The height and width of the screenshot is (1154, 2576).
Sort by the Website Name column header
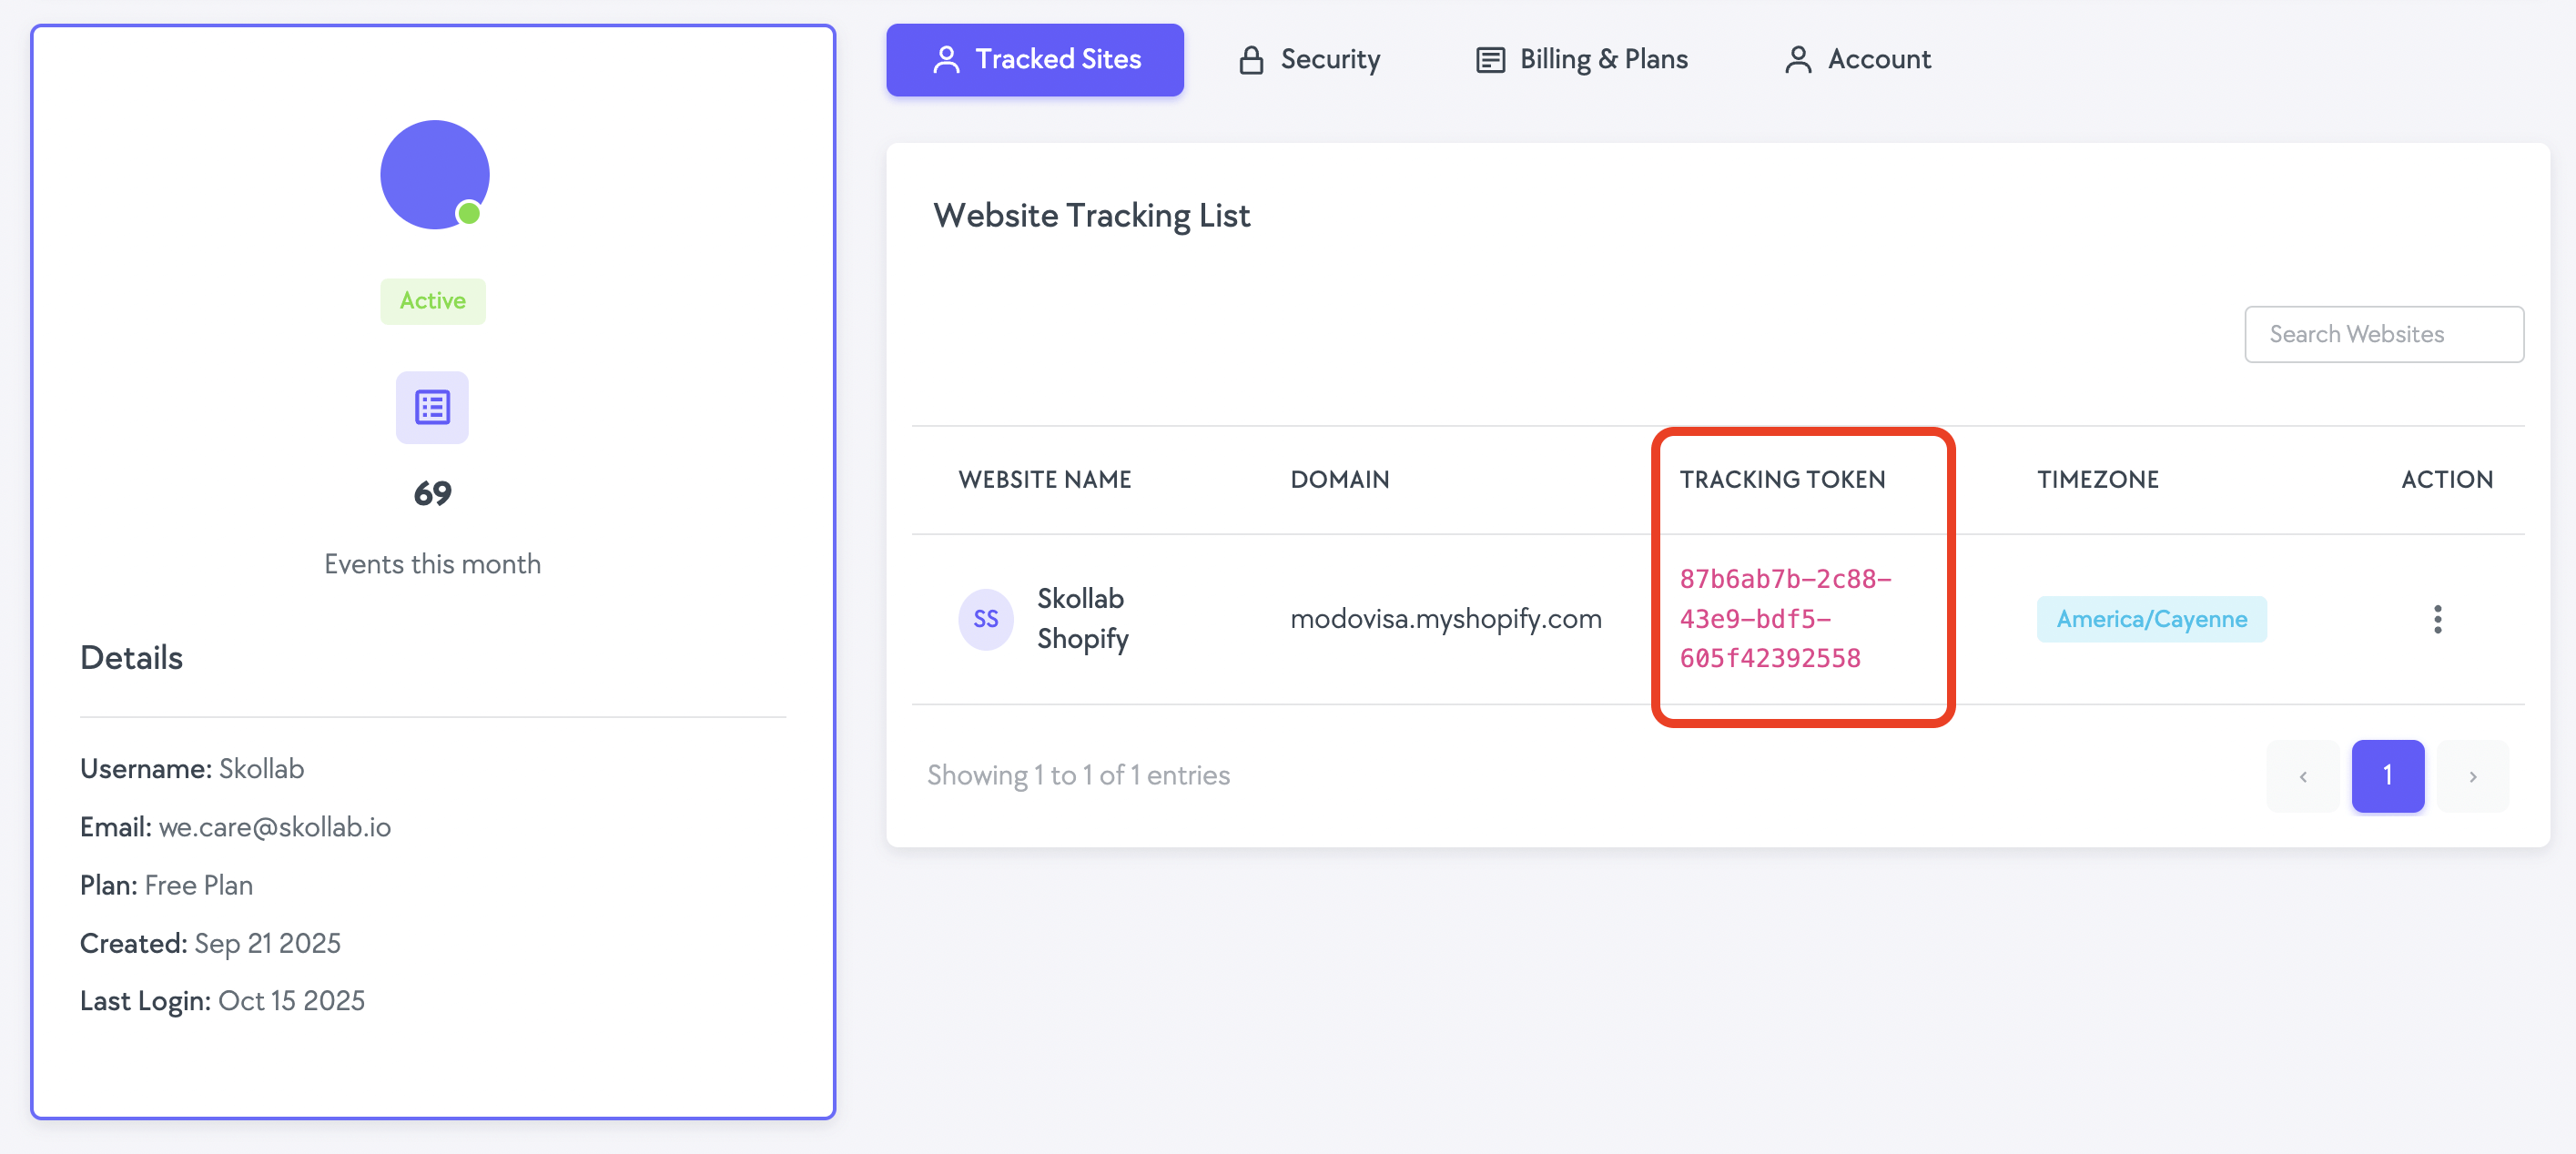(1044, 479)
